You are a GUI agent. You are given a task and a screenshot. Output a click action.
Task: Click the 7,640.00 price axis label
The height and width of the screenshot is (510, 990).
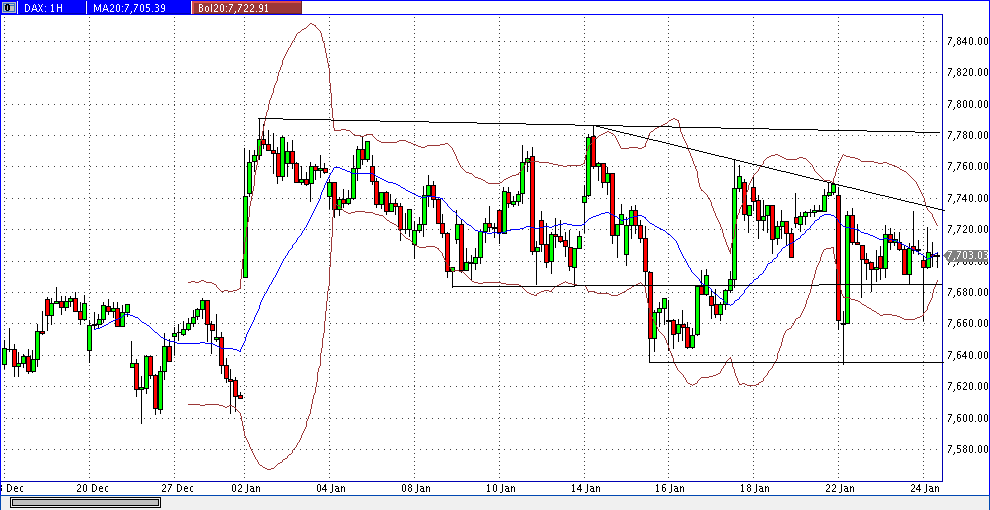[967, 355]
